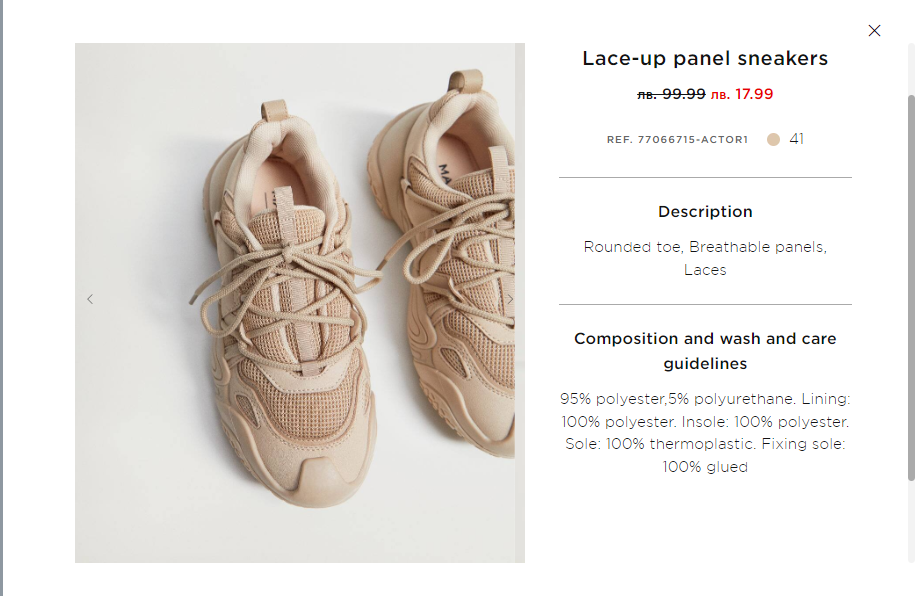The width and height of the screenshot is (920, 596).
Task: Collapse the Description section heading
Action: pos(705,212)
